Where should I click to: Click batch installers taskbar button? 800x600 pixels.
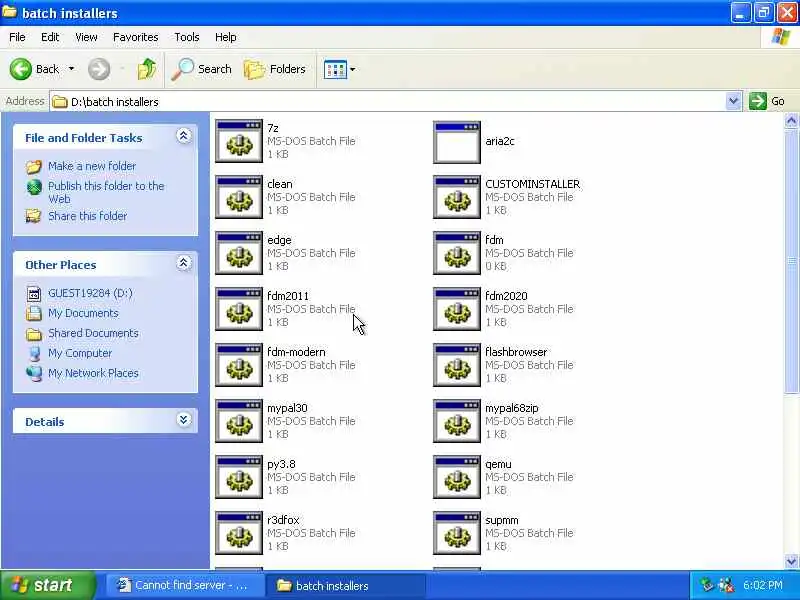coord(345,585)
